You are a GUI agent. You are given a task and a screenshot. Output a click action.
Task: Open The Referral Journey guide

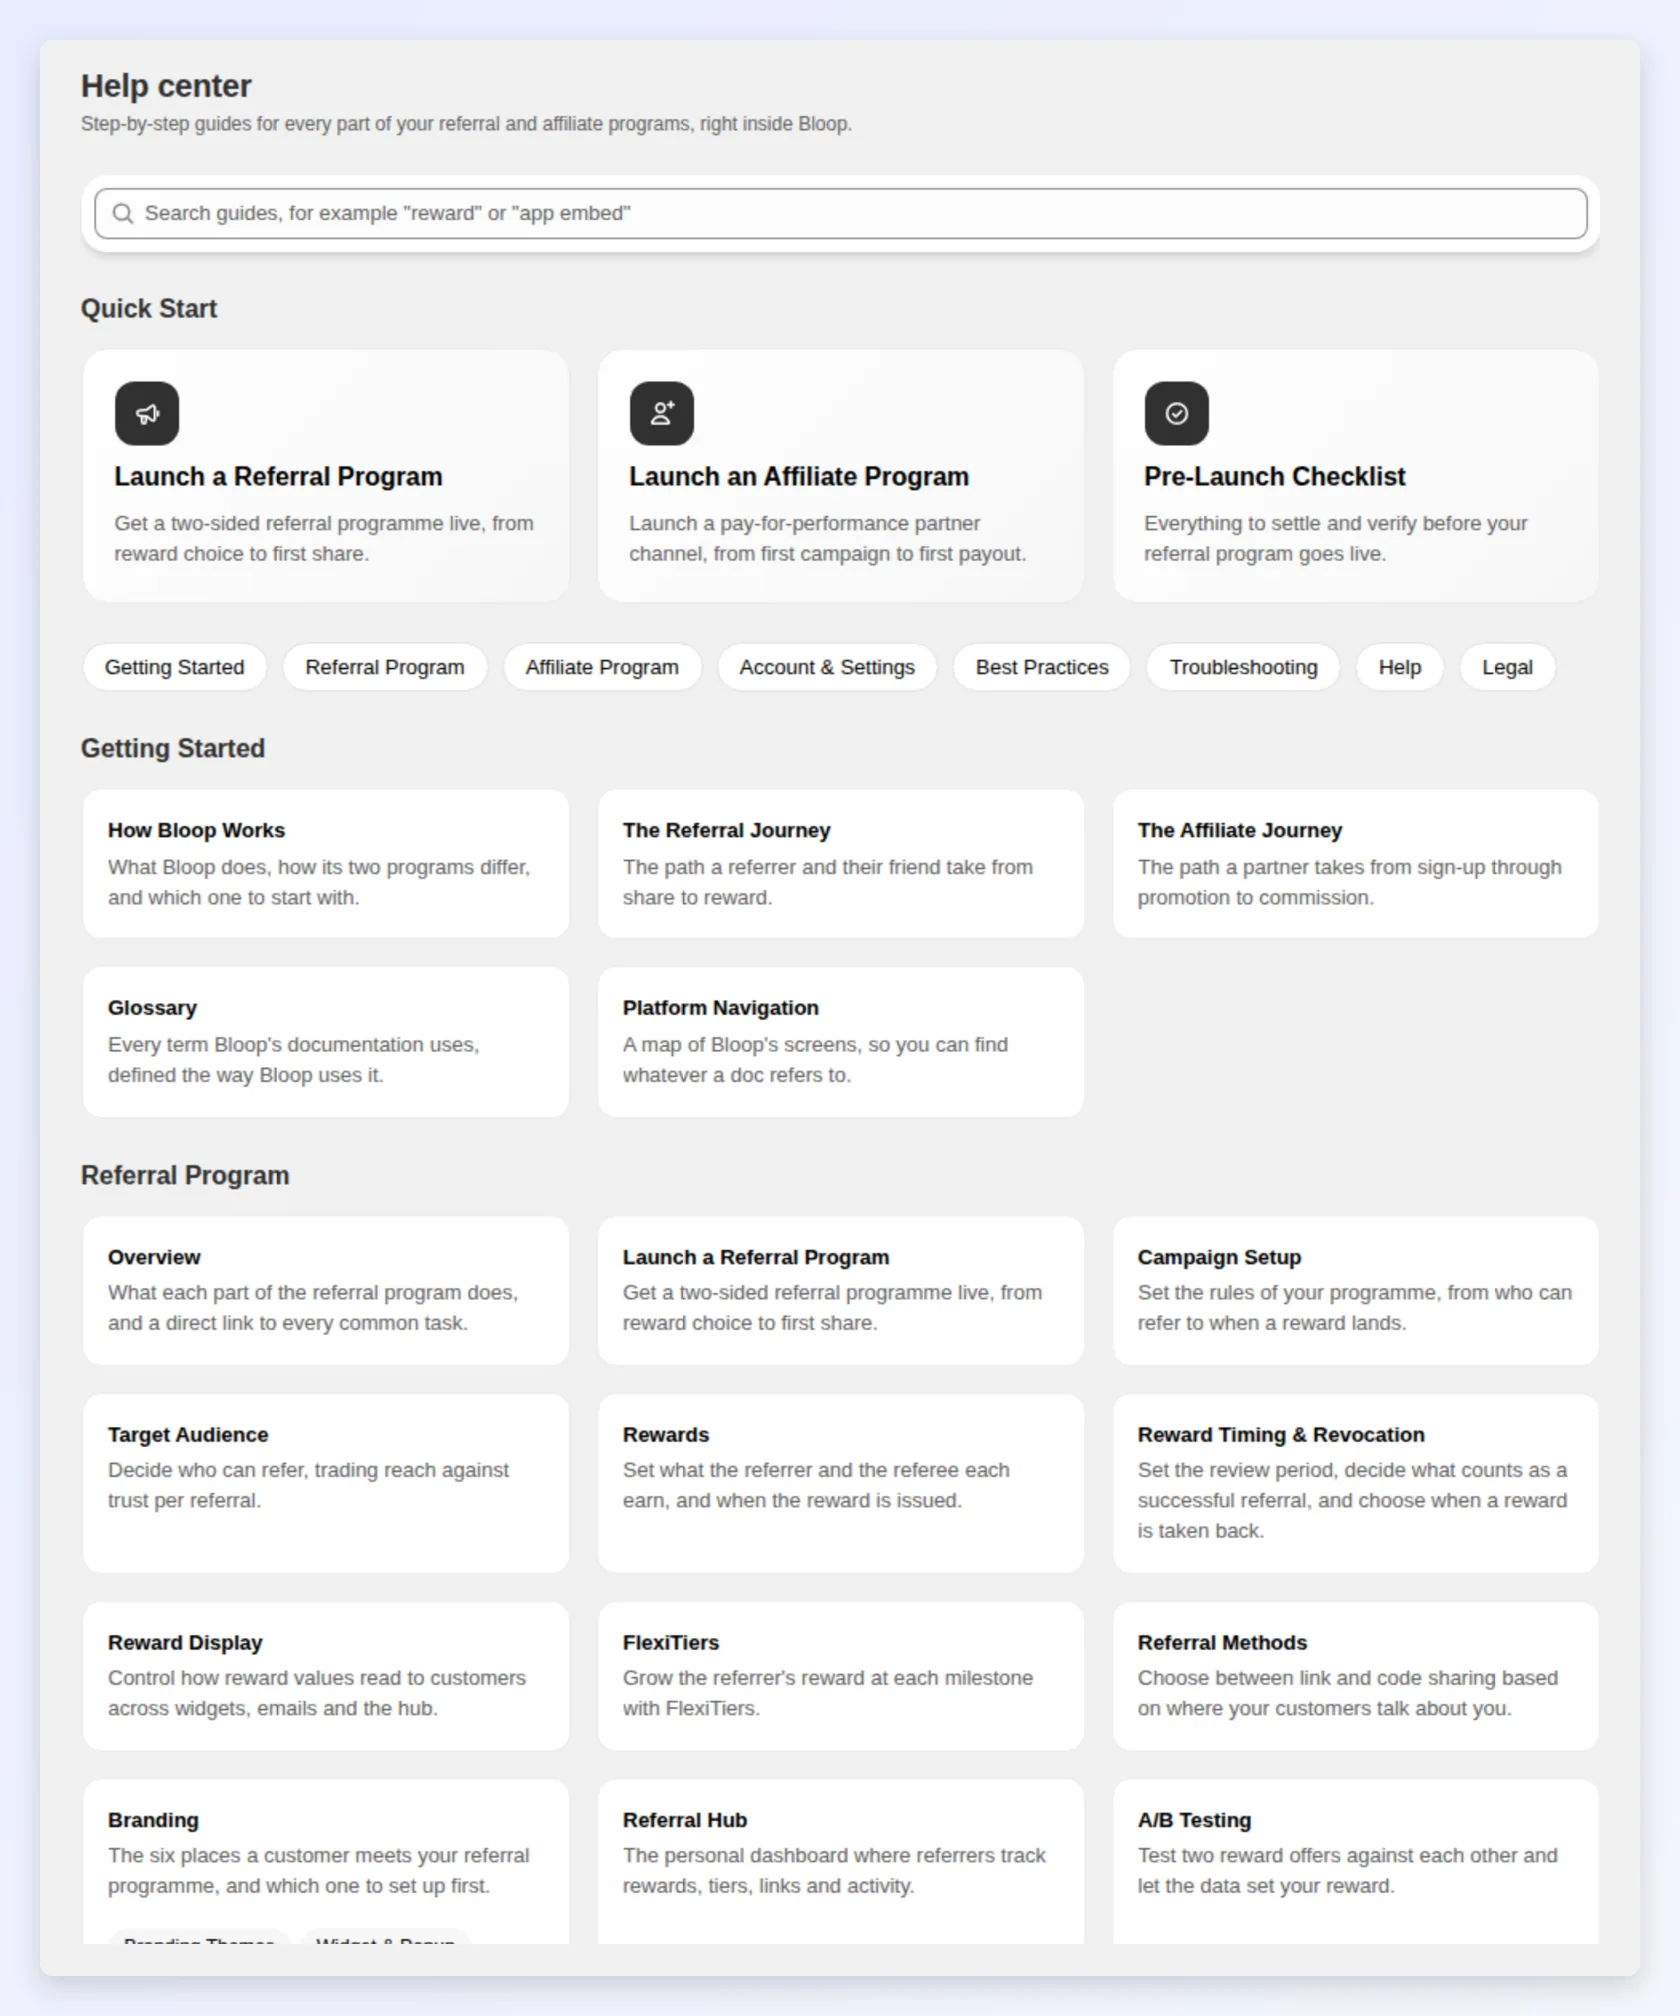click(841, 864)
